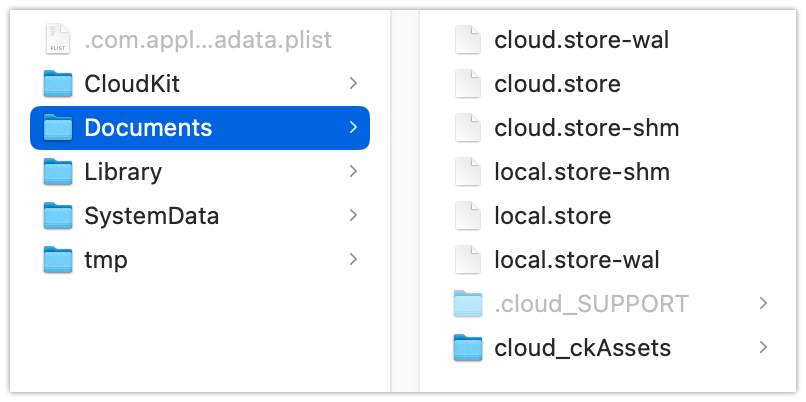Click the CloudKit folder icon
This screenshot has height=402, width=806.
tap(59, 84)
